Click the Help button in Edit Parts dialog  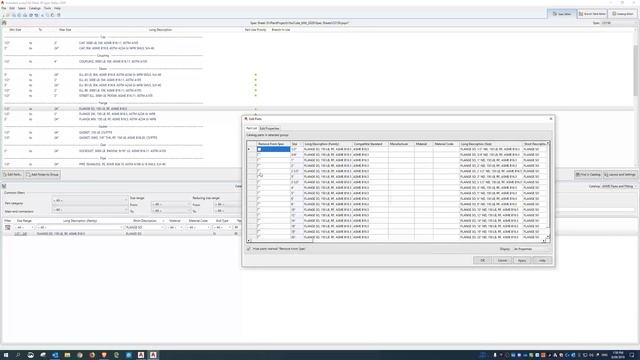click(542, 260)
